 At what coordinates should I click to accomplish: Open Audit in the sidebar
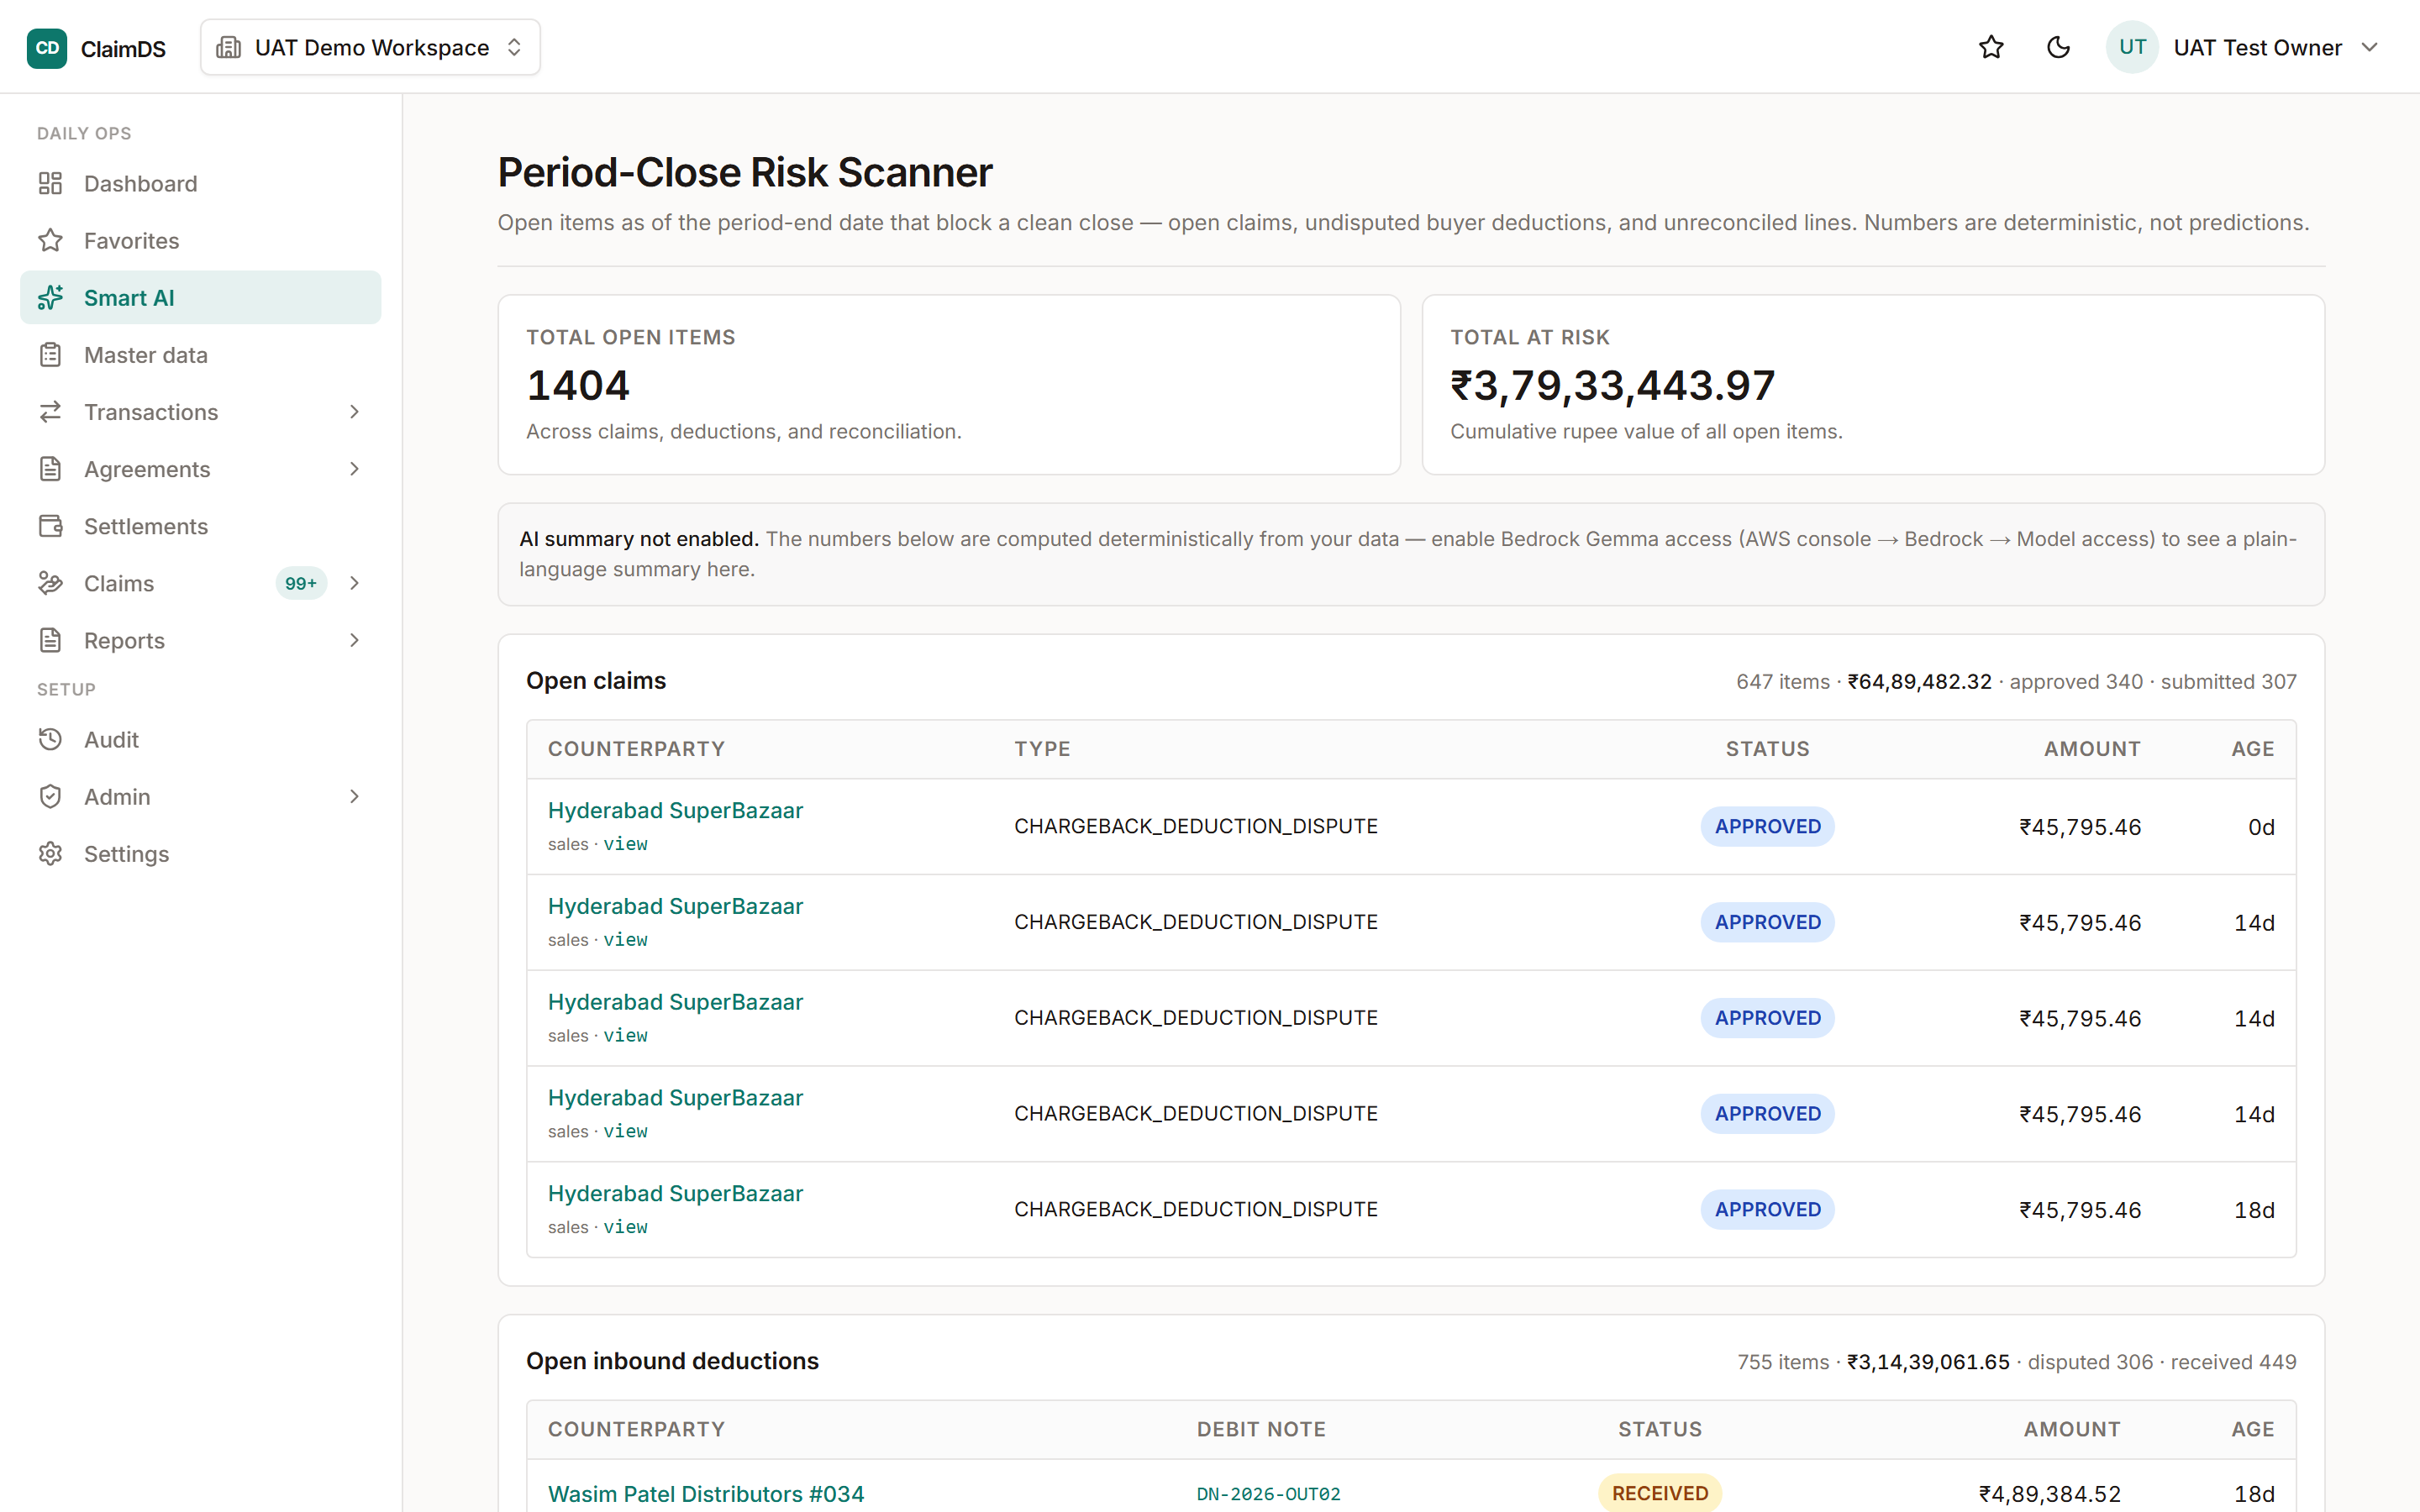click(200, 739)
